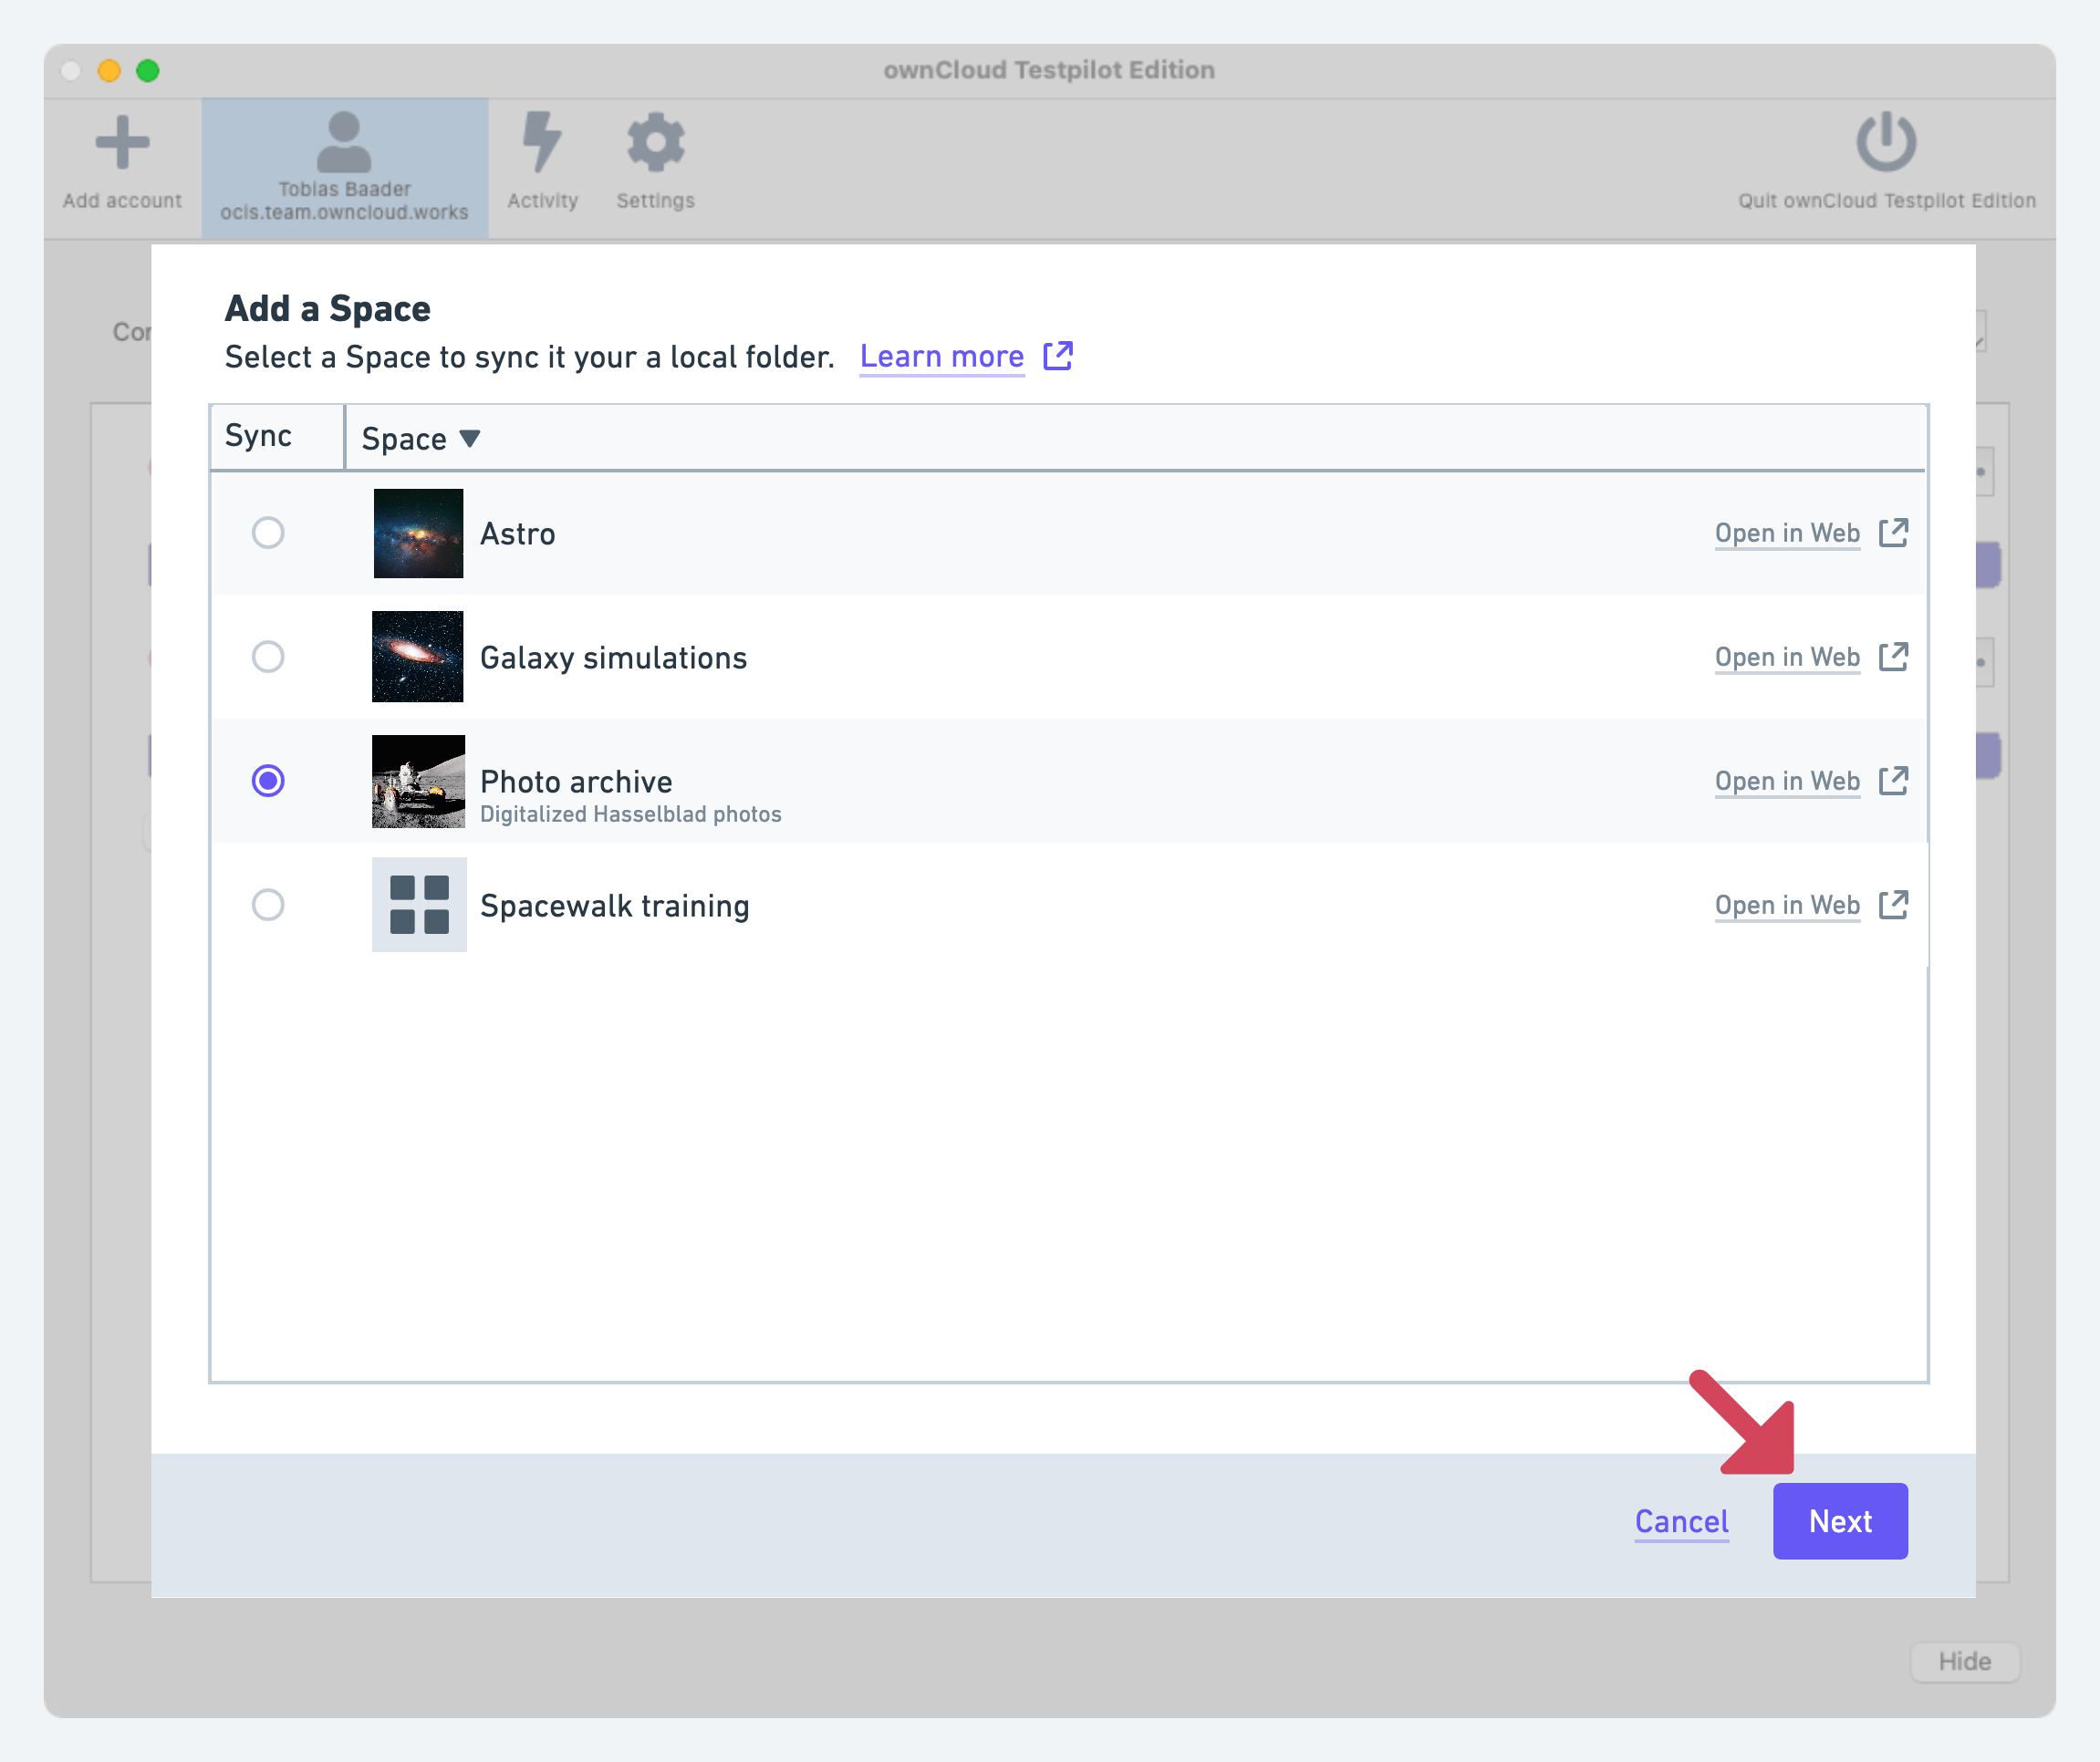
Task: Select the Astro space radio button
Action: pyautogui.click(x=268, y=533)
